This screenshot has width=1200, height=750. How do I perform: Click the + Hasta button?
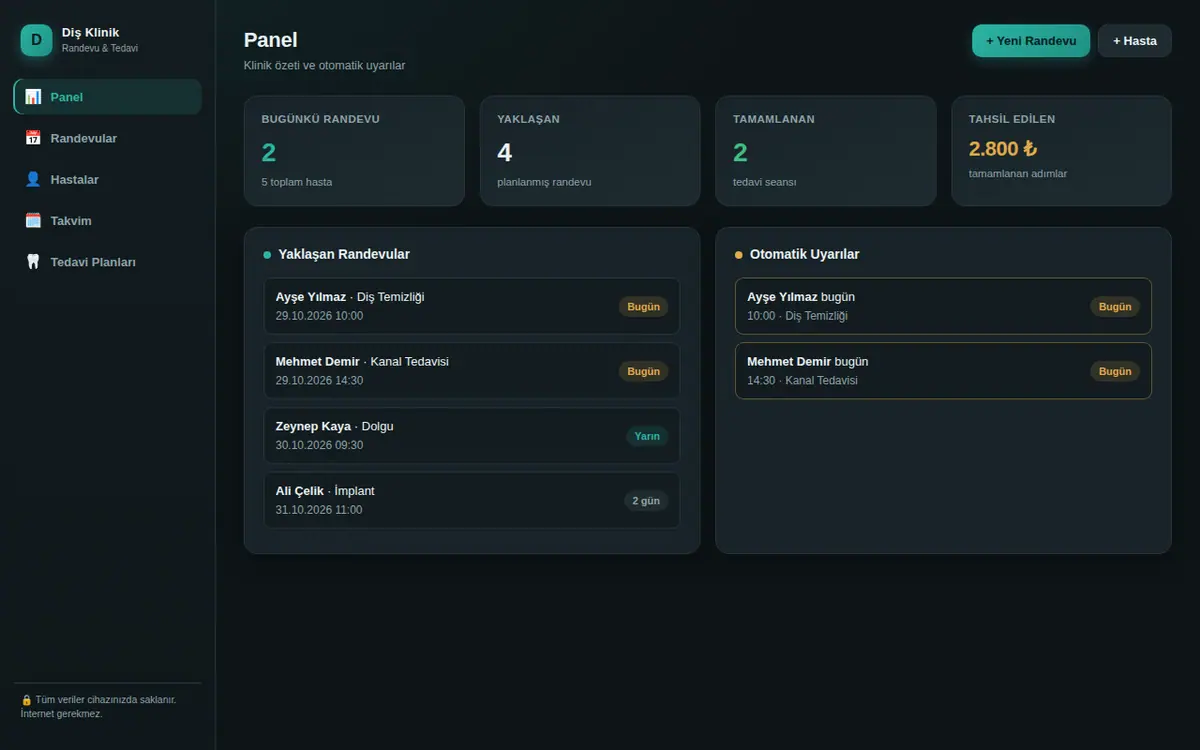[x=1135, y=41]
